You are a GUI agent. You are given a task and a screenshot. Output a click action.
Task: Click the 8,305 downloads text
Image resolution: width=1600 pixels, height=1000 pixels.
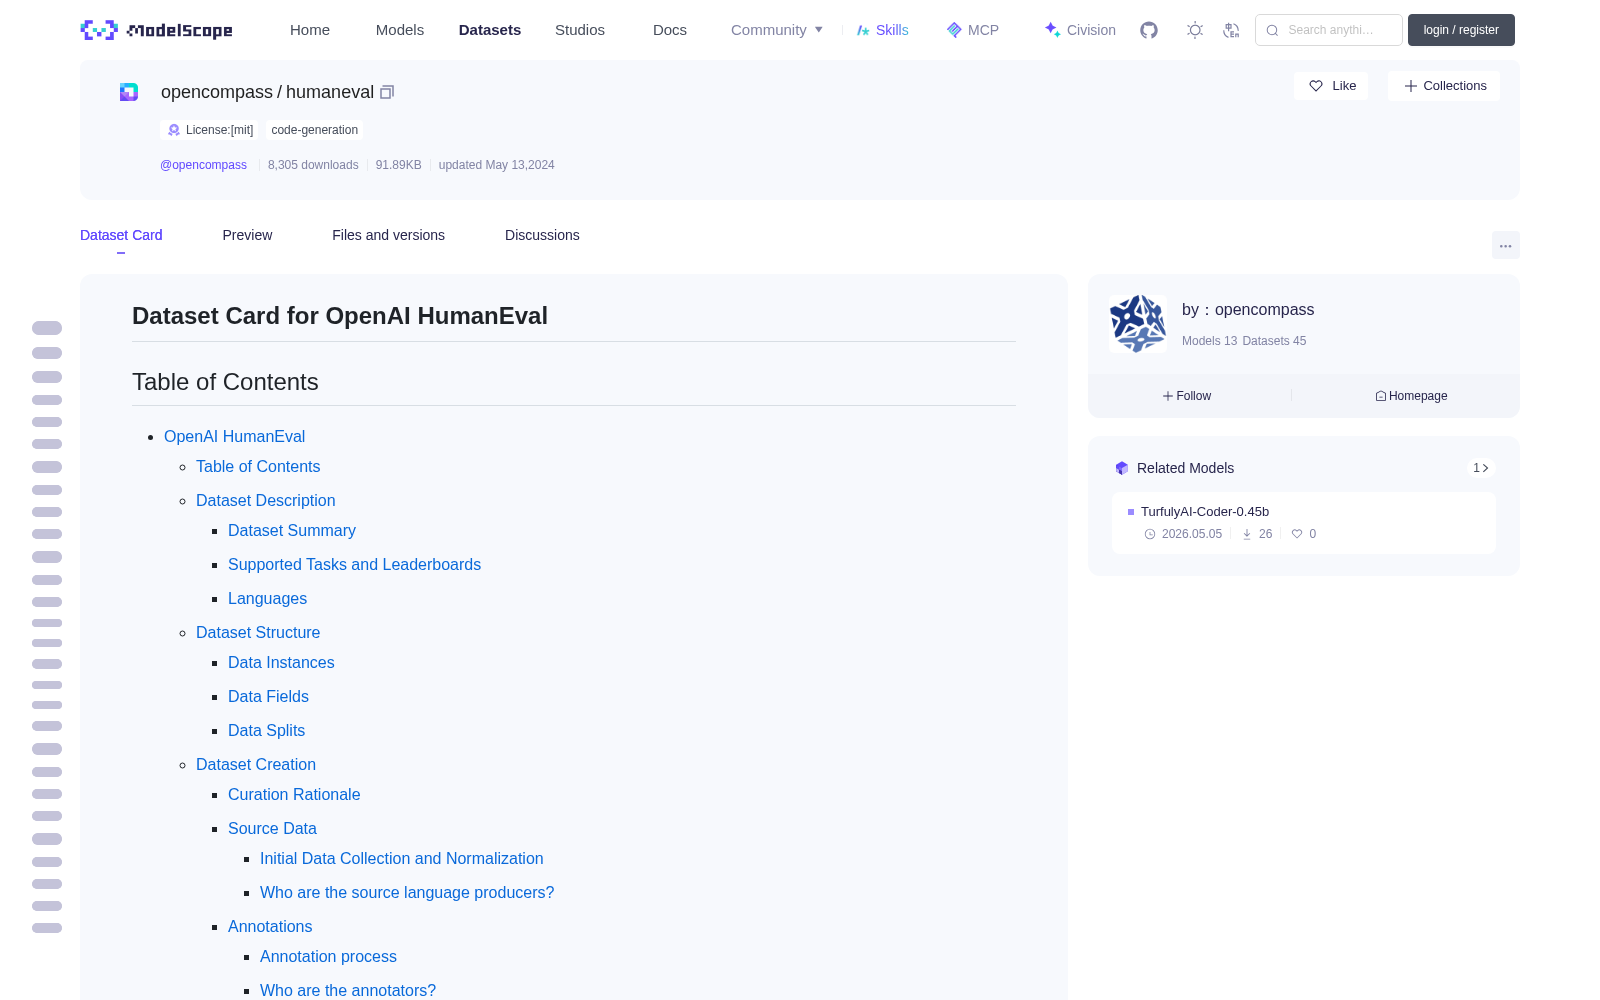(313, 165)
